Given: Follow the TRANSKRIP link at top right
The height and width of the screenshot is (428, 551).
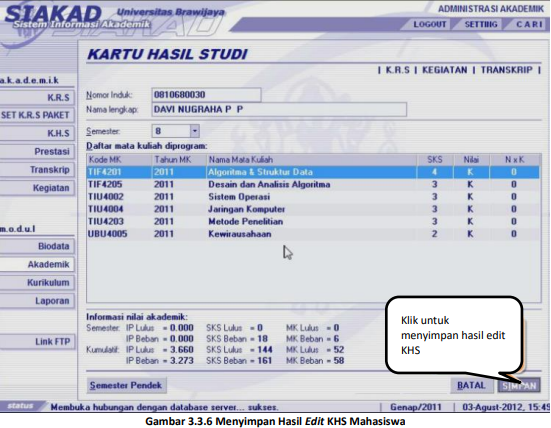Looking at the screenshot, I should tap(506, 70).
